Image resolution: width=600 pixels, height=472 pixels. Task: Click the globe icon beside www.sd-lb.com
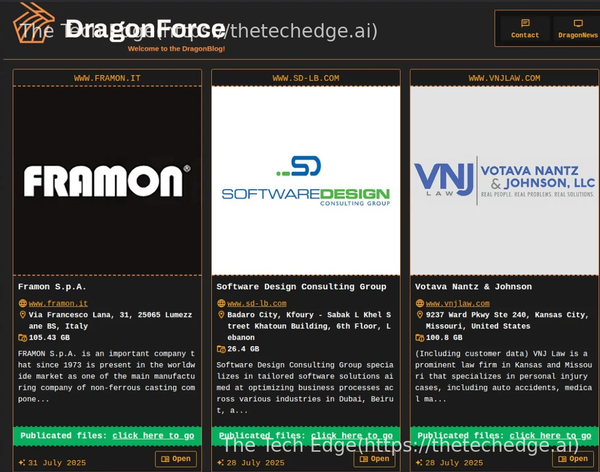pyautogui.click(x=221, y=303)
